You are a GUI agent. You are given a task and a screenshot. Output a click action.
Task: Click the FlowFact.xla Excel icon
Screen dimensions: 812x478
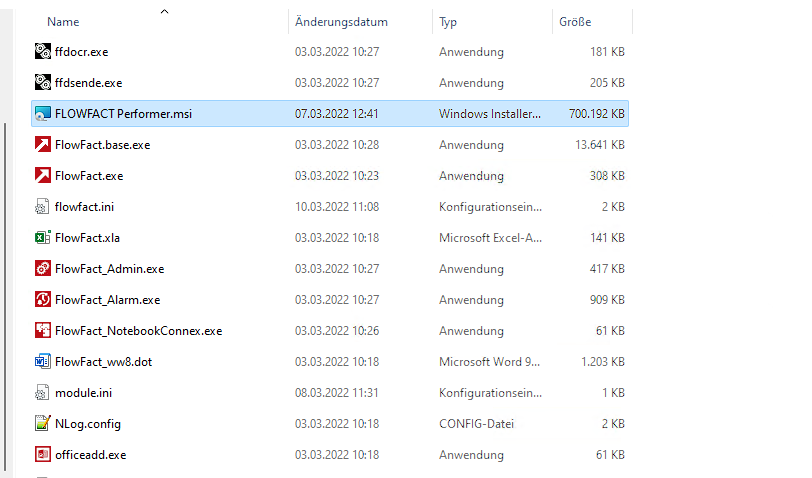tap(42, 238)
